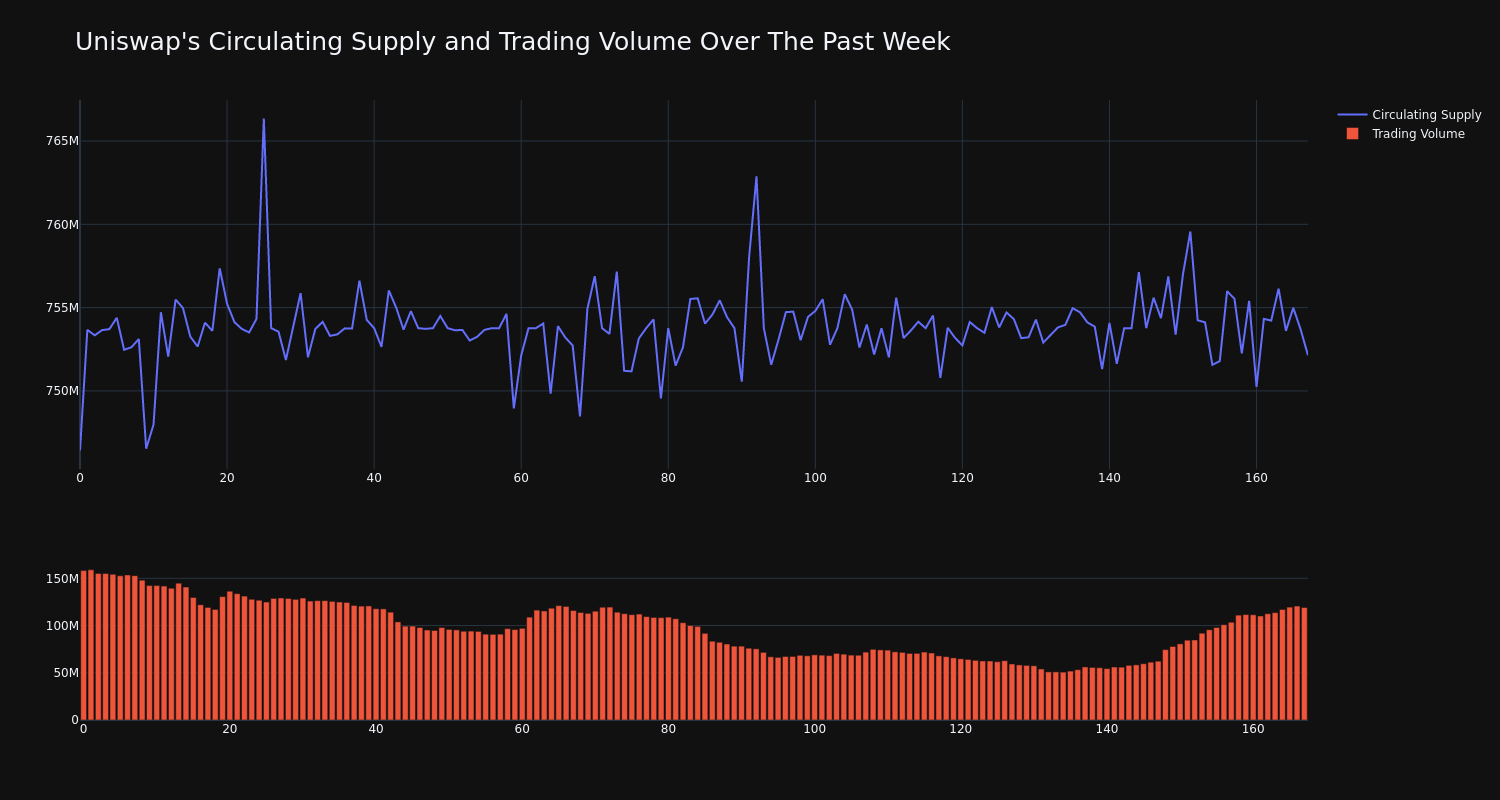The width and height of the screenshot is (1500, 800).
Task: Click the 150M label on volume chart
Action: point(61,579)
